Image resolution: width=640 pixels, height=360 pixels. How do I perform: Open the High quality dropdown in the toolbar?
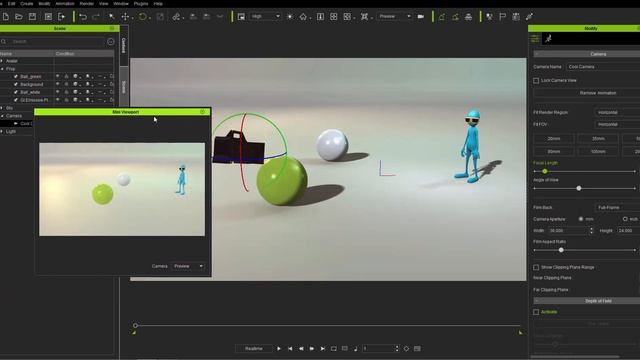265,16
